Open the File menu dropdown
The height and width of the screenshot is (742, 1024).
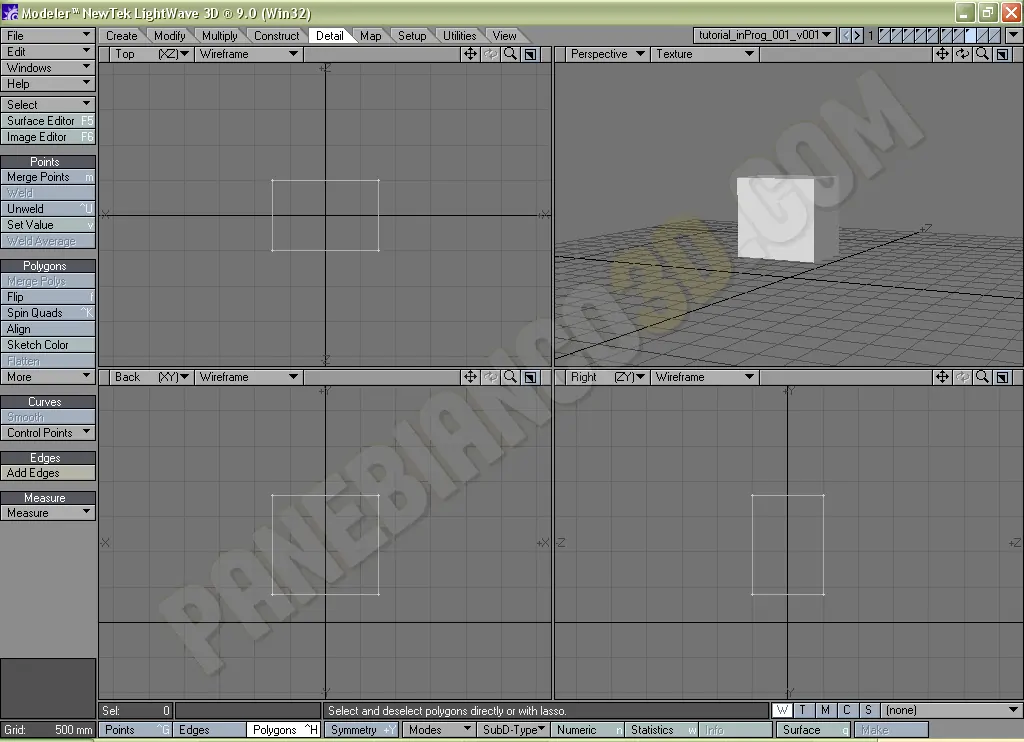pos(48,35)
